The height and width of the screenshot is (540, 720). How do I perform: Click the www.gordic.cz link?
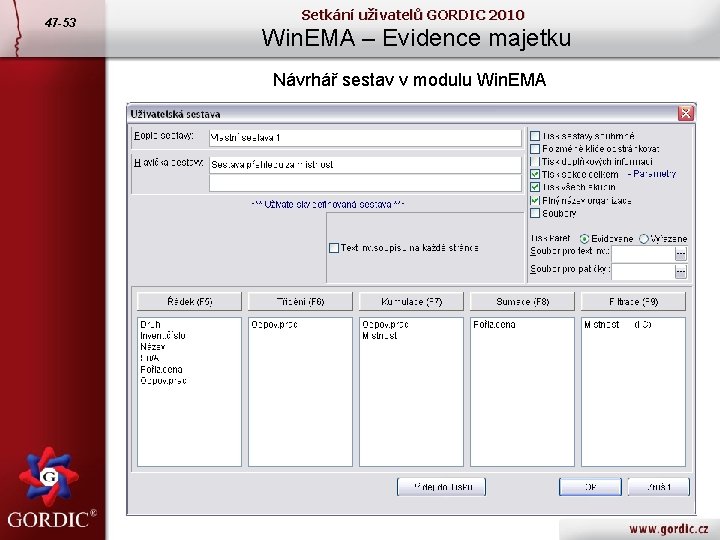[669, 529]
